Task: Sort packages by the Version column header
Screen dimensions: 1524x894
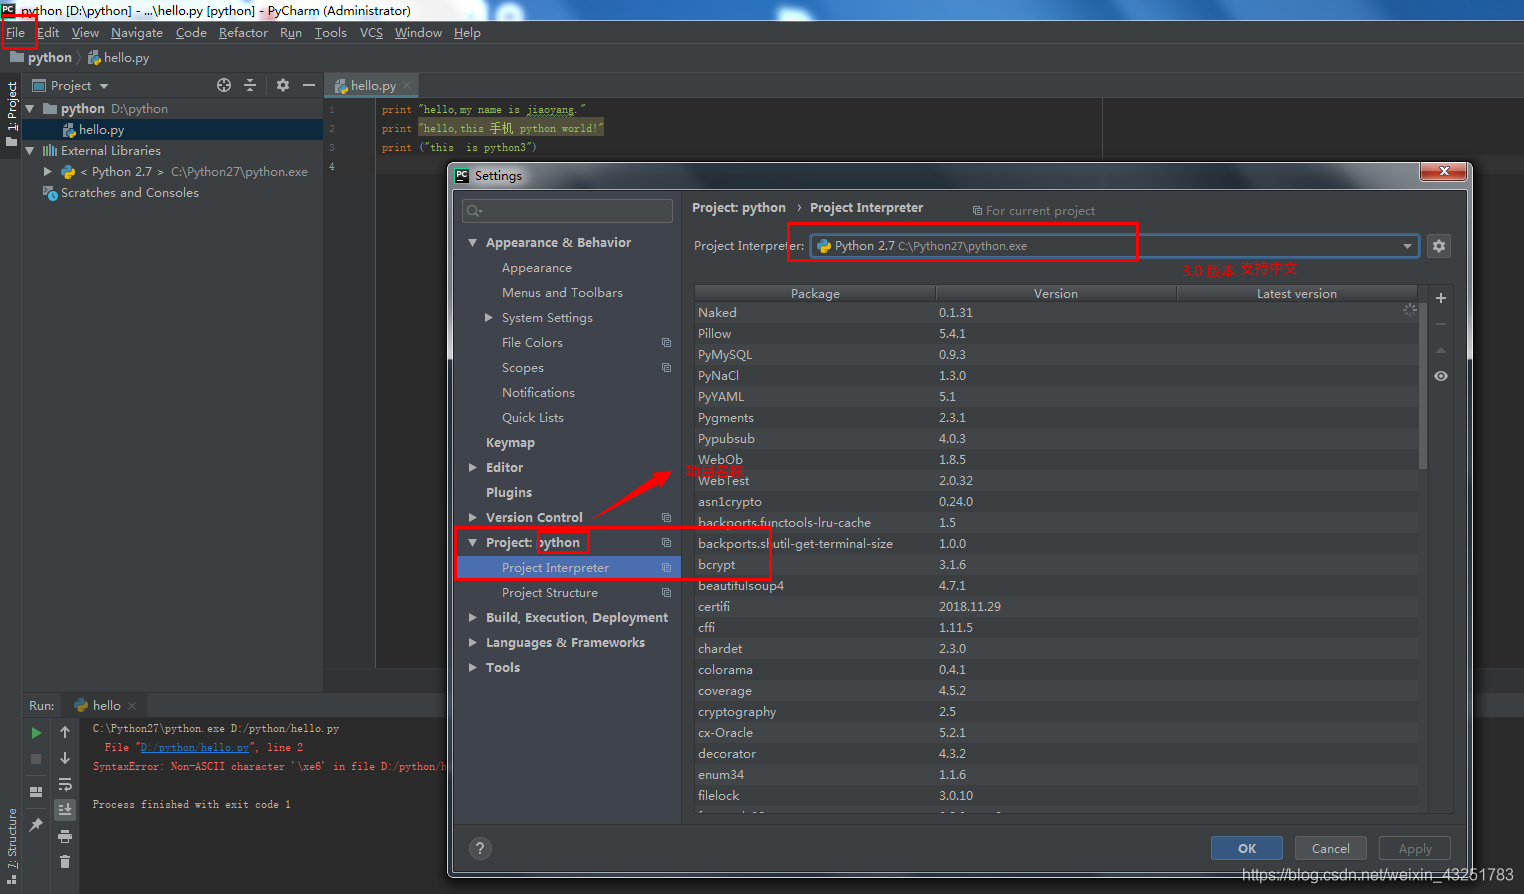Action: (x=1056, y=294)
